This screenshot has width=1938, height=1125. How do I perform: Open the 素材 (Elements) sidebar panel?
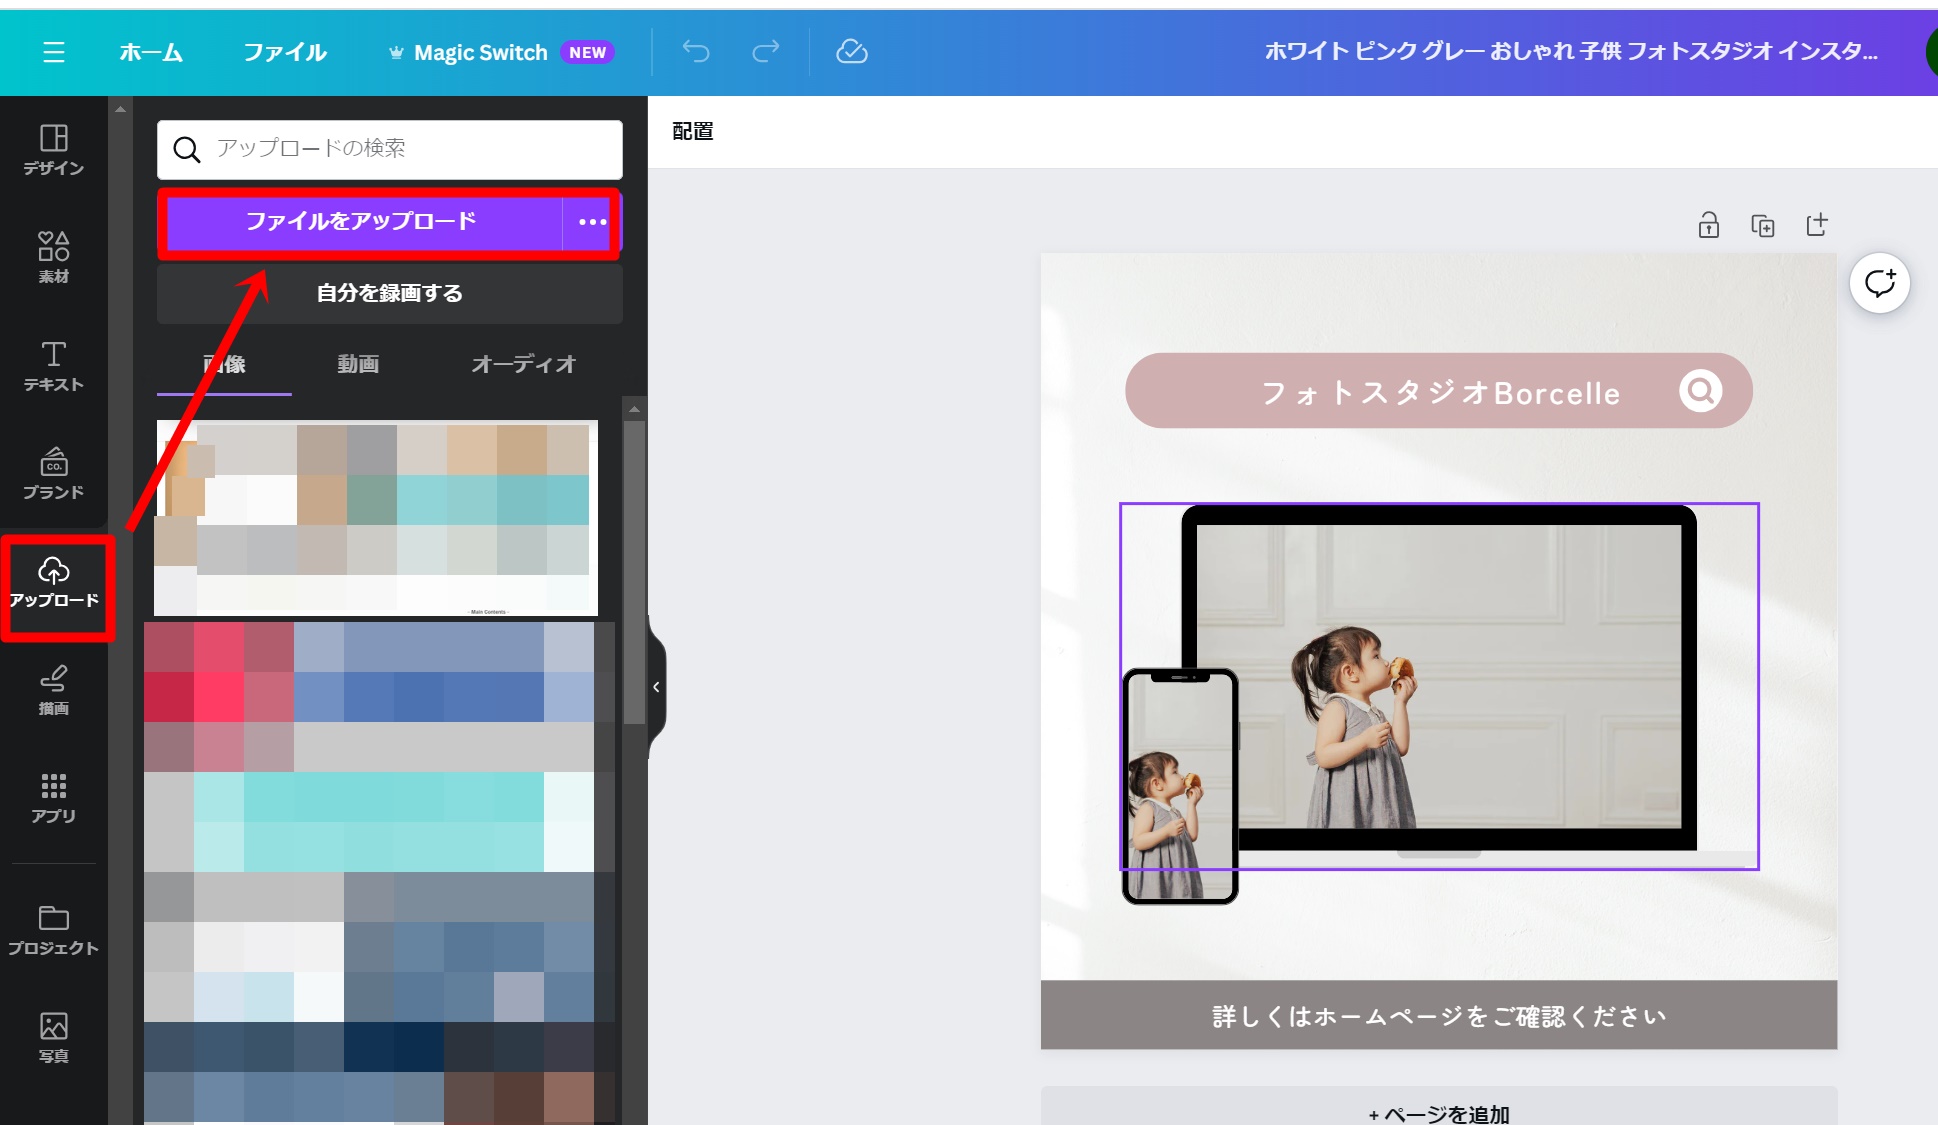click(54, 258)
